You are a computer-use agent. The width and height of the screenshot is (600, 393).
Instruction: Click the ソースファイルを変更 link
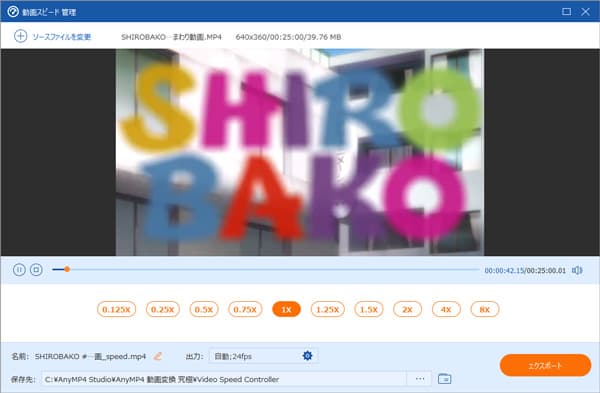[61, 37]
